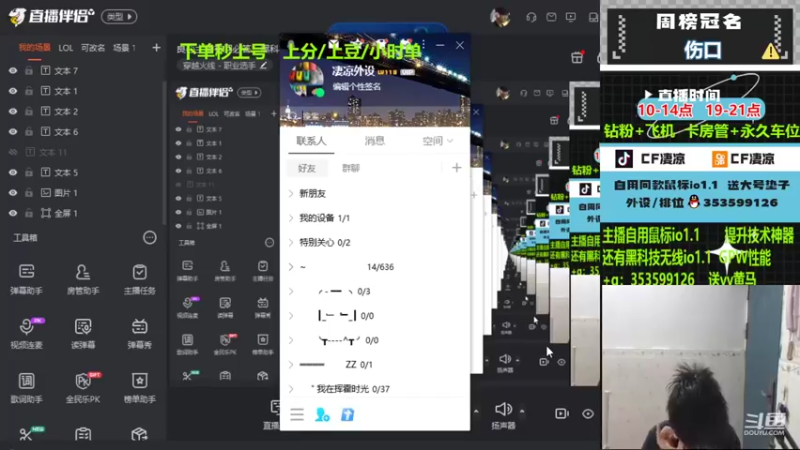Click the QQ search field

pyautogui.click(x=375, y=116)
